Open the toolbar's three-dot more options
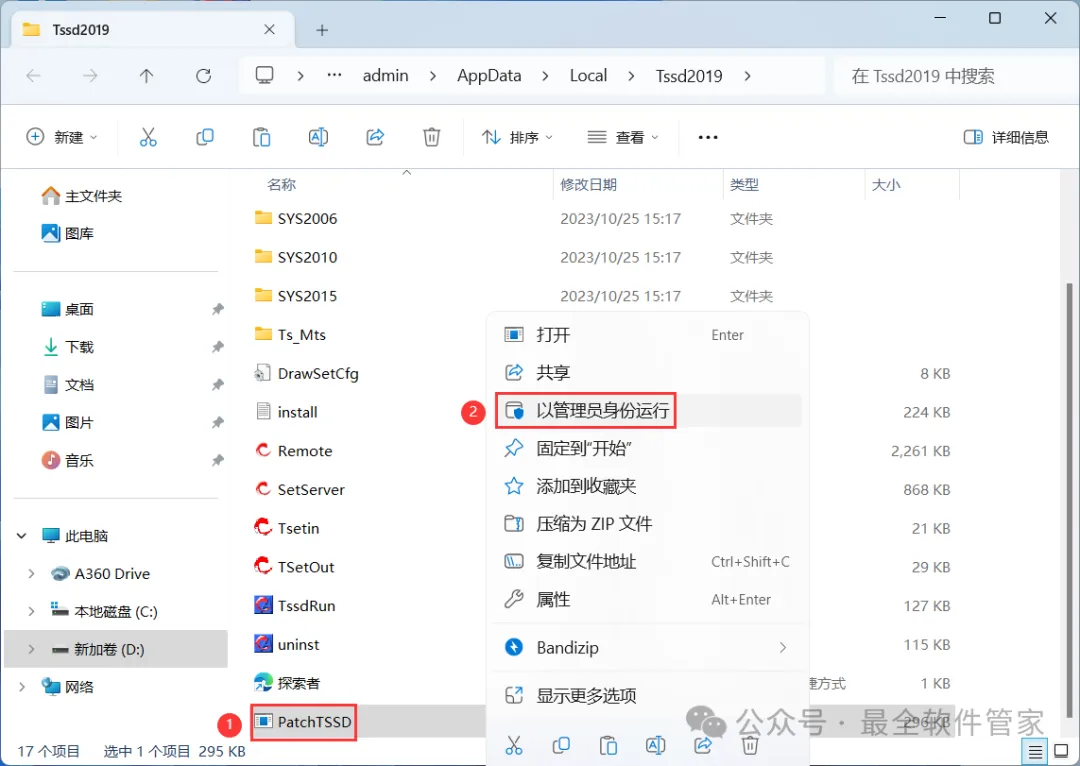This screenshot has width=1080, height=766. pyautogui.click(x=707, y=137)
